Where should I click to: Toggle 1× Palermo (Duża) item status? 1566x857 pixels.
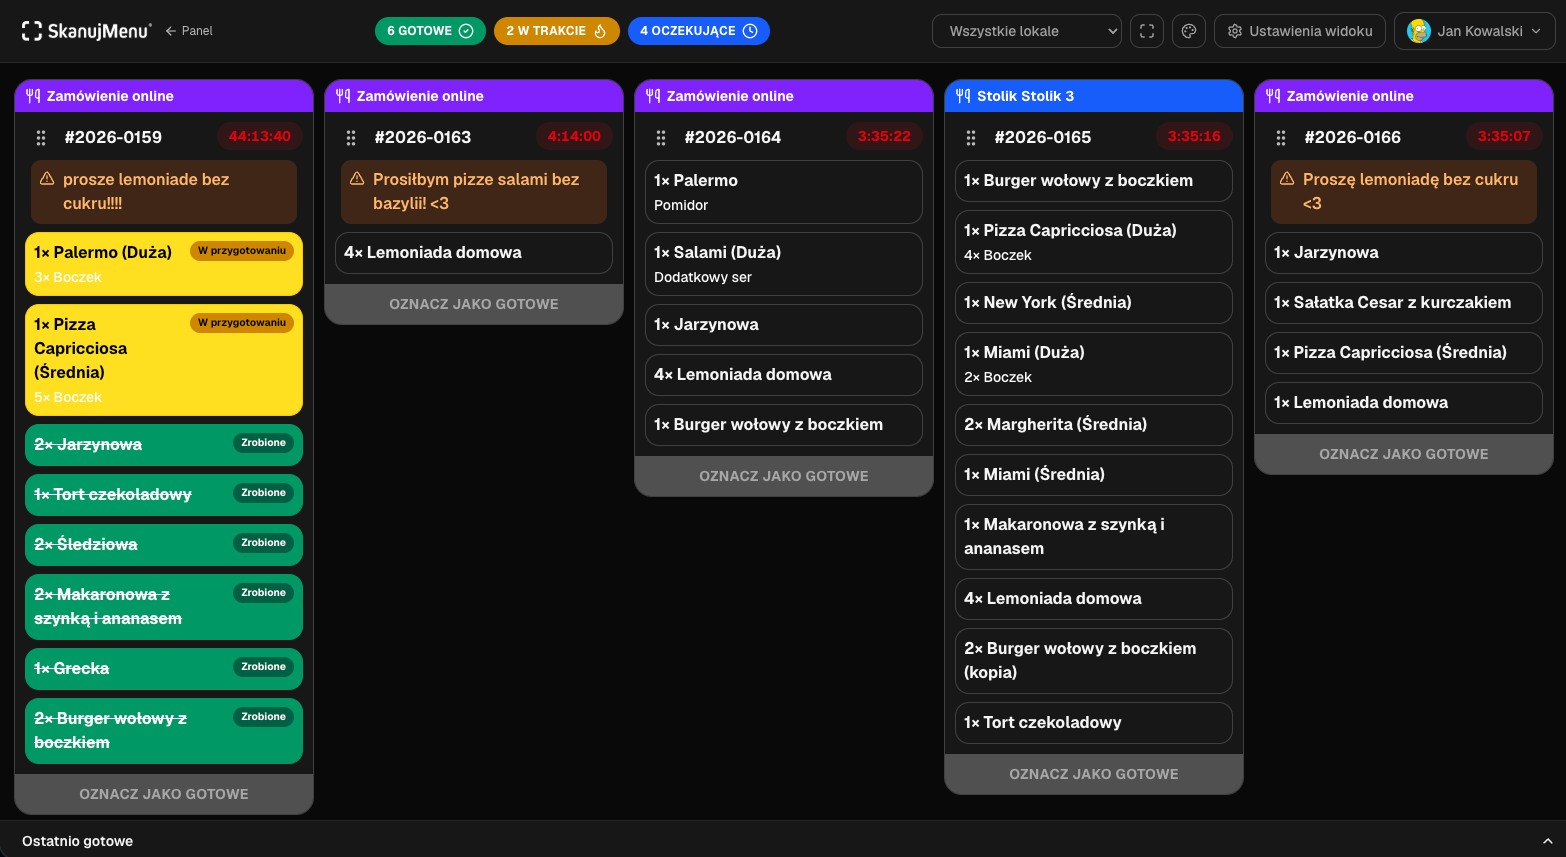(164, 264)
